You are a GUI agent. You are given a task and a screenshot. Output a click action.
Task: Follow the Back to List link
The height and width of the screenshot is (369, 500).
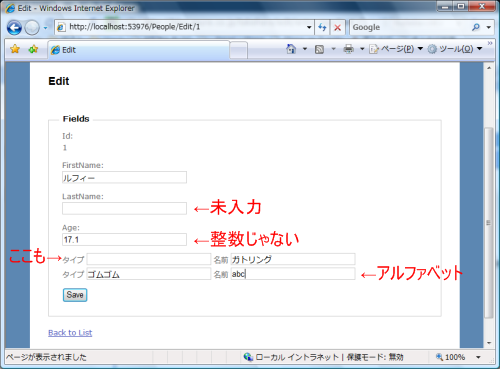[70, 333]
